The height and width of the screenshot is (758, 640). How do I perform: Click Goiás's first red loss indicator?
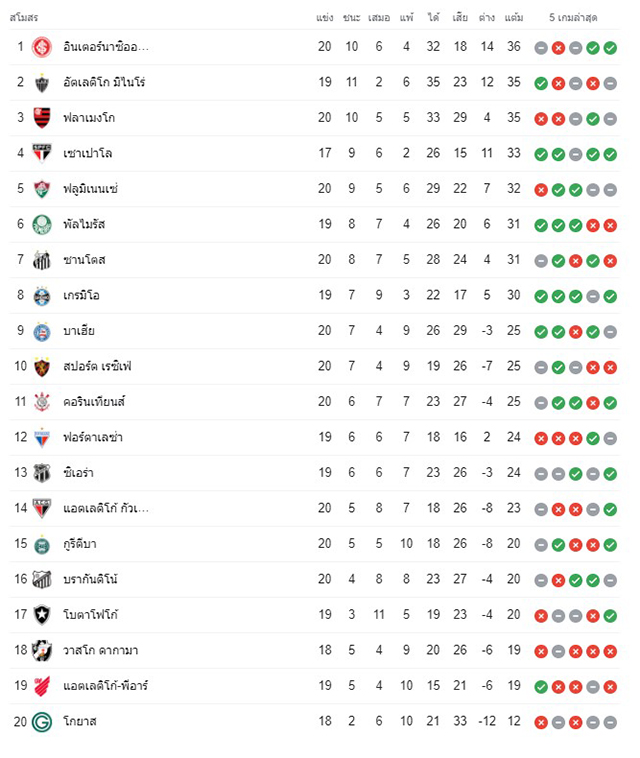[541, 722]
